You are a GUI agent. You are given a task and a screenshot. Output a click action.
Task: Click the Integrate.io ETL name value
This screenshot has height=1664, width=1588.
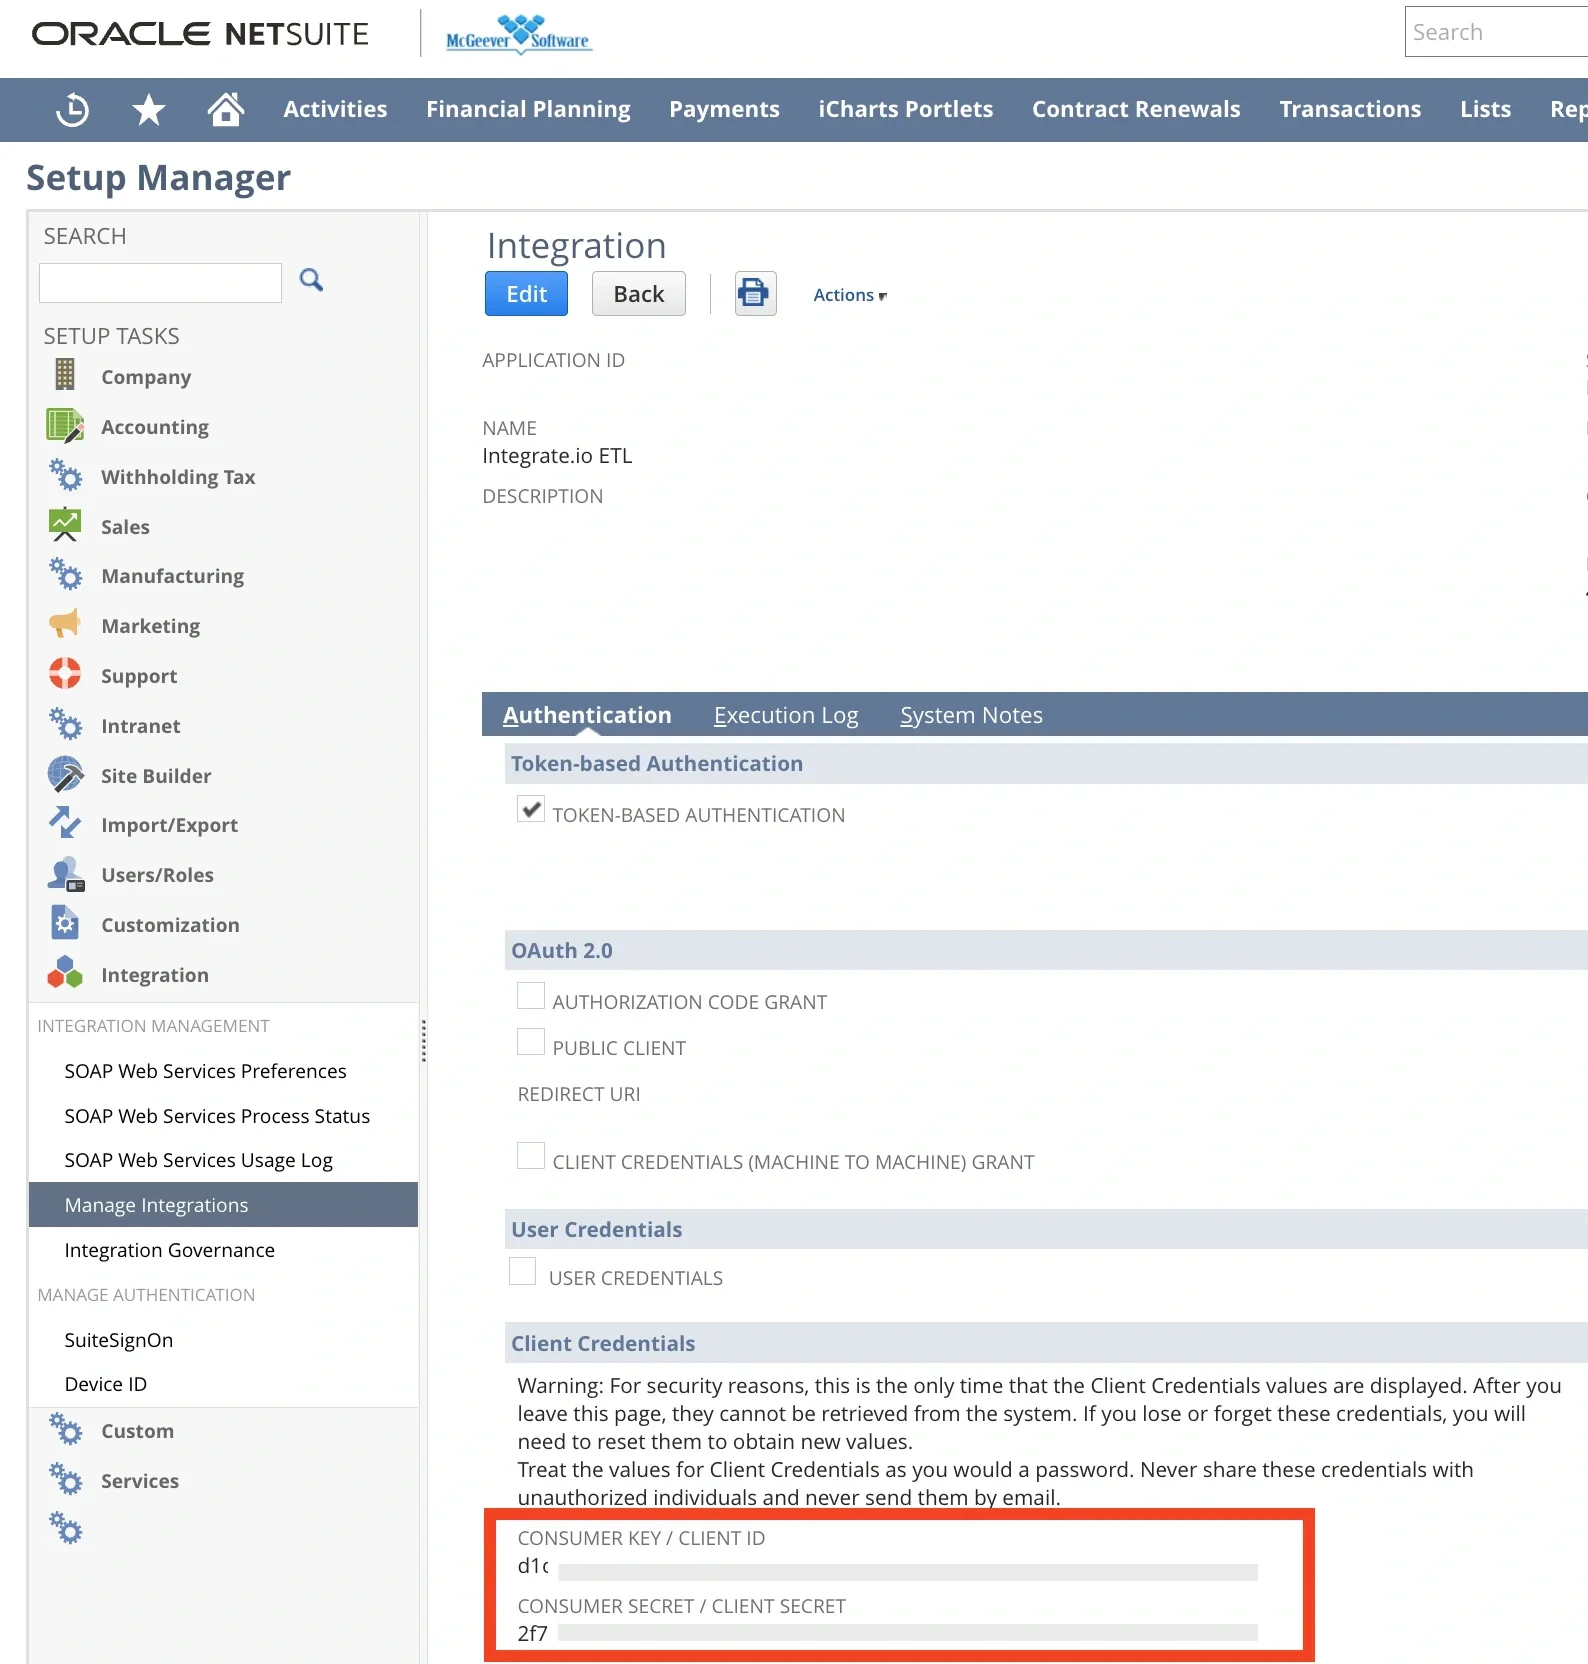coord(557,456)
